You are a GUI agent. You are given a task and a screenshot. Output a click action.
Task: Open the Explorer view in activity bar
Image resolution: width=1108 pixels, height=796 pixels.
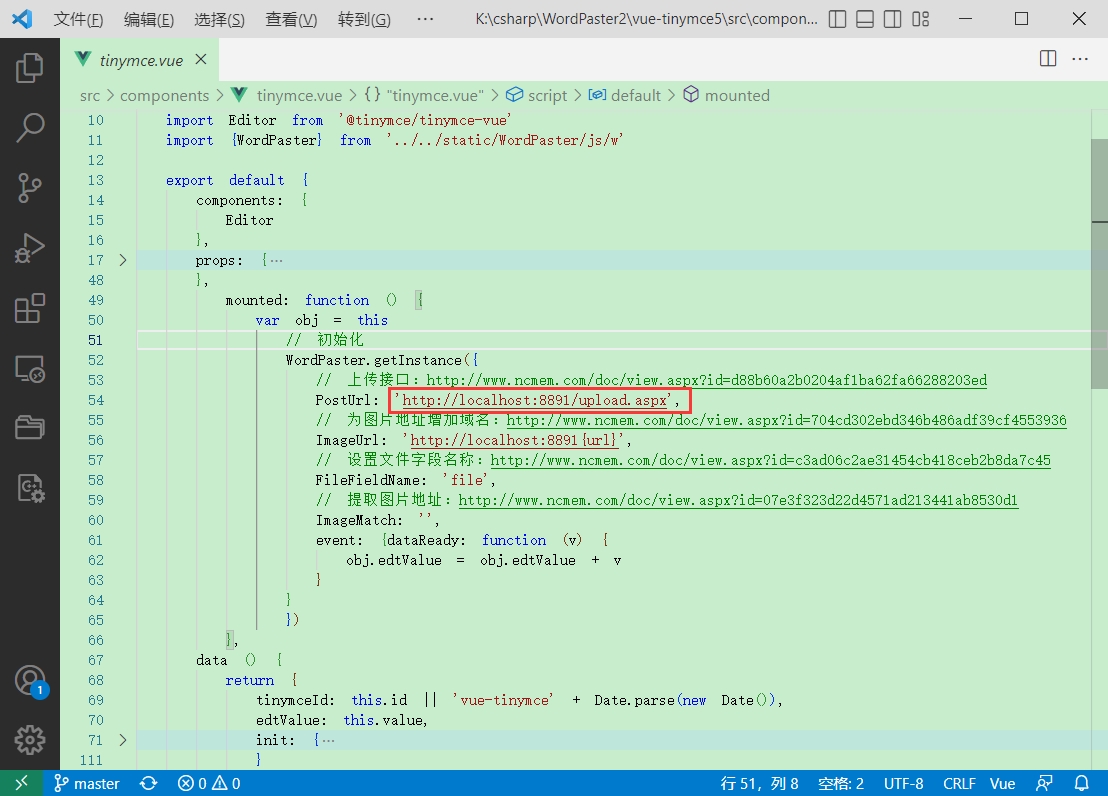30,68
